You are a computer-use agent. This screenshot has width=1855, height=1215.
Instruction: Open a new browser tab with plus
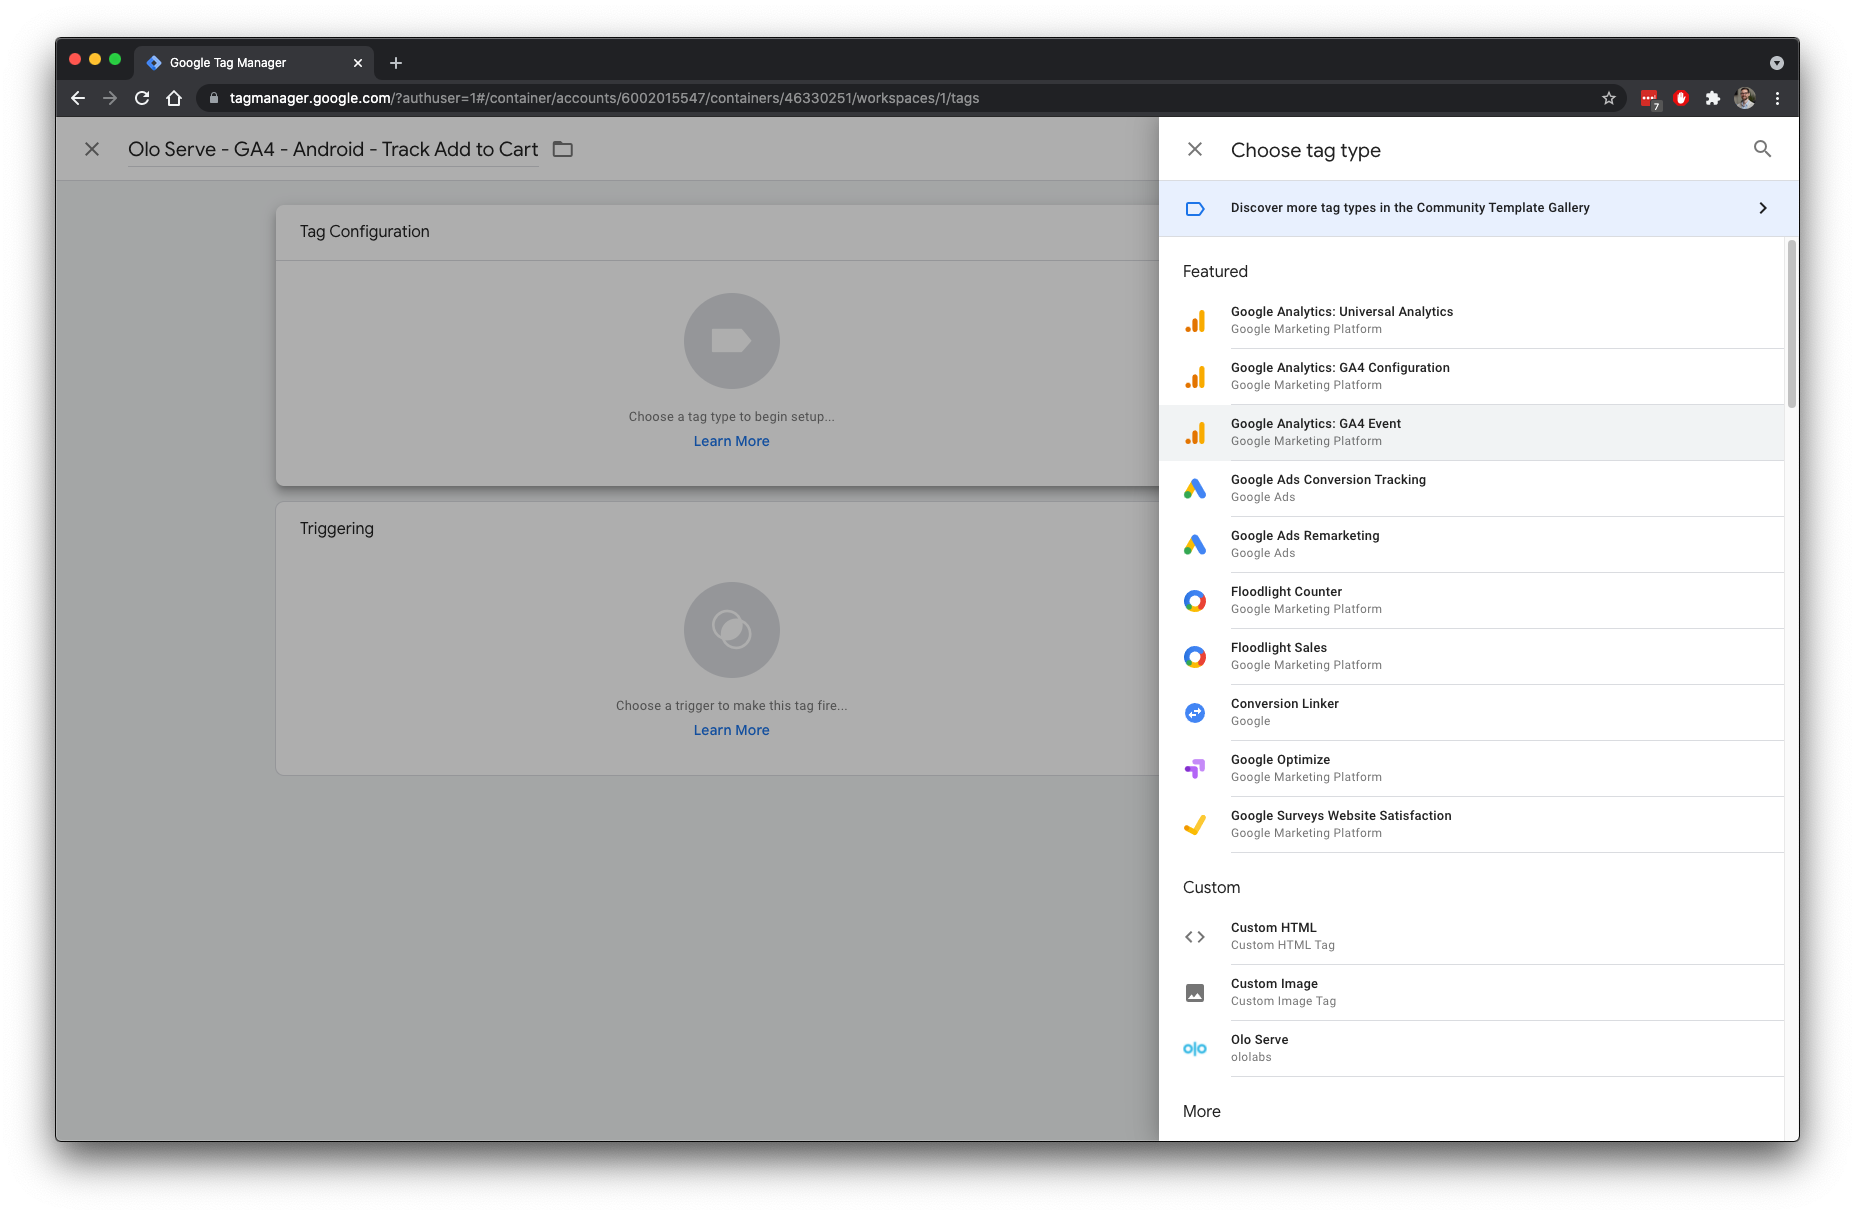coord(396,63)
